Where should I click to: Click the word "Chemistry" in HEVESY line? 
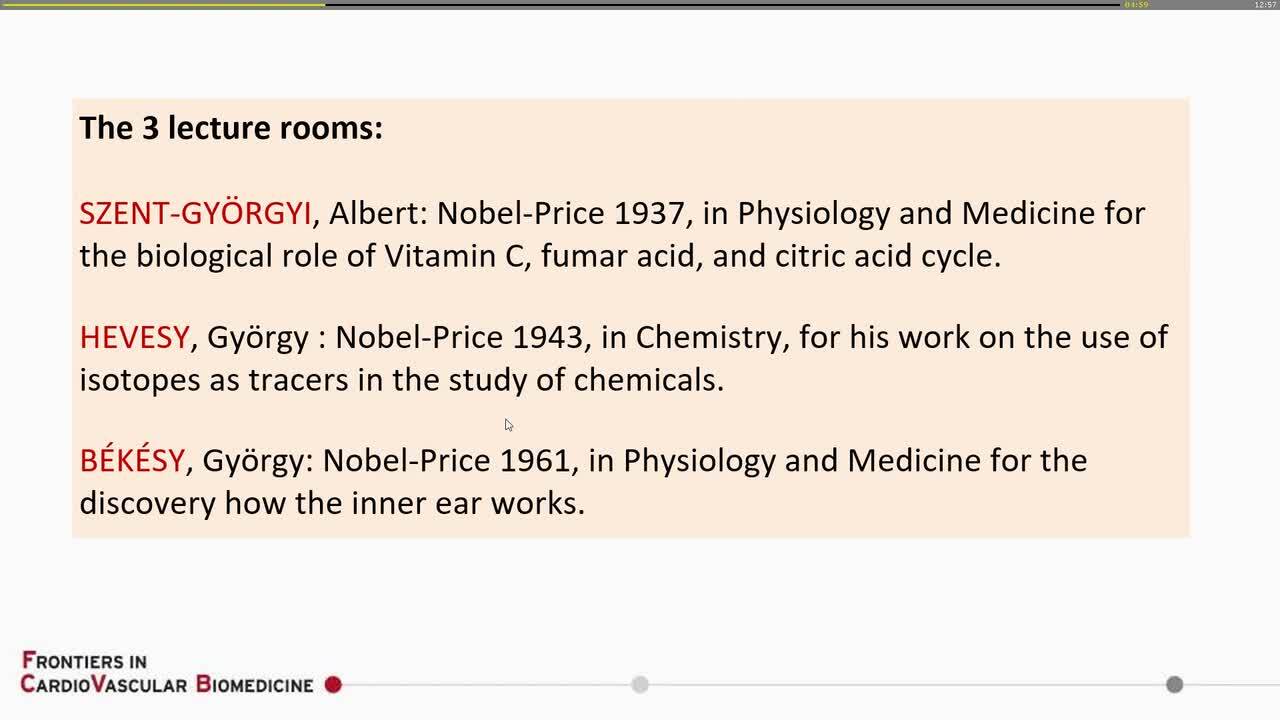pyautogui.click(x=713, y=337)
